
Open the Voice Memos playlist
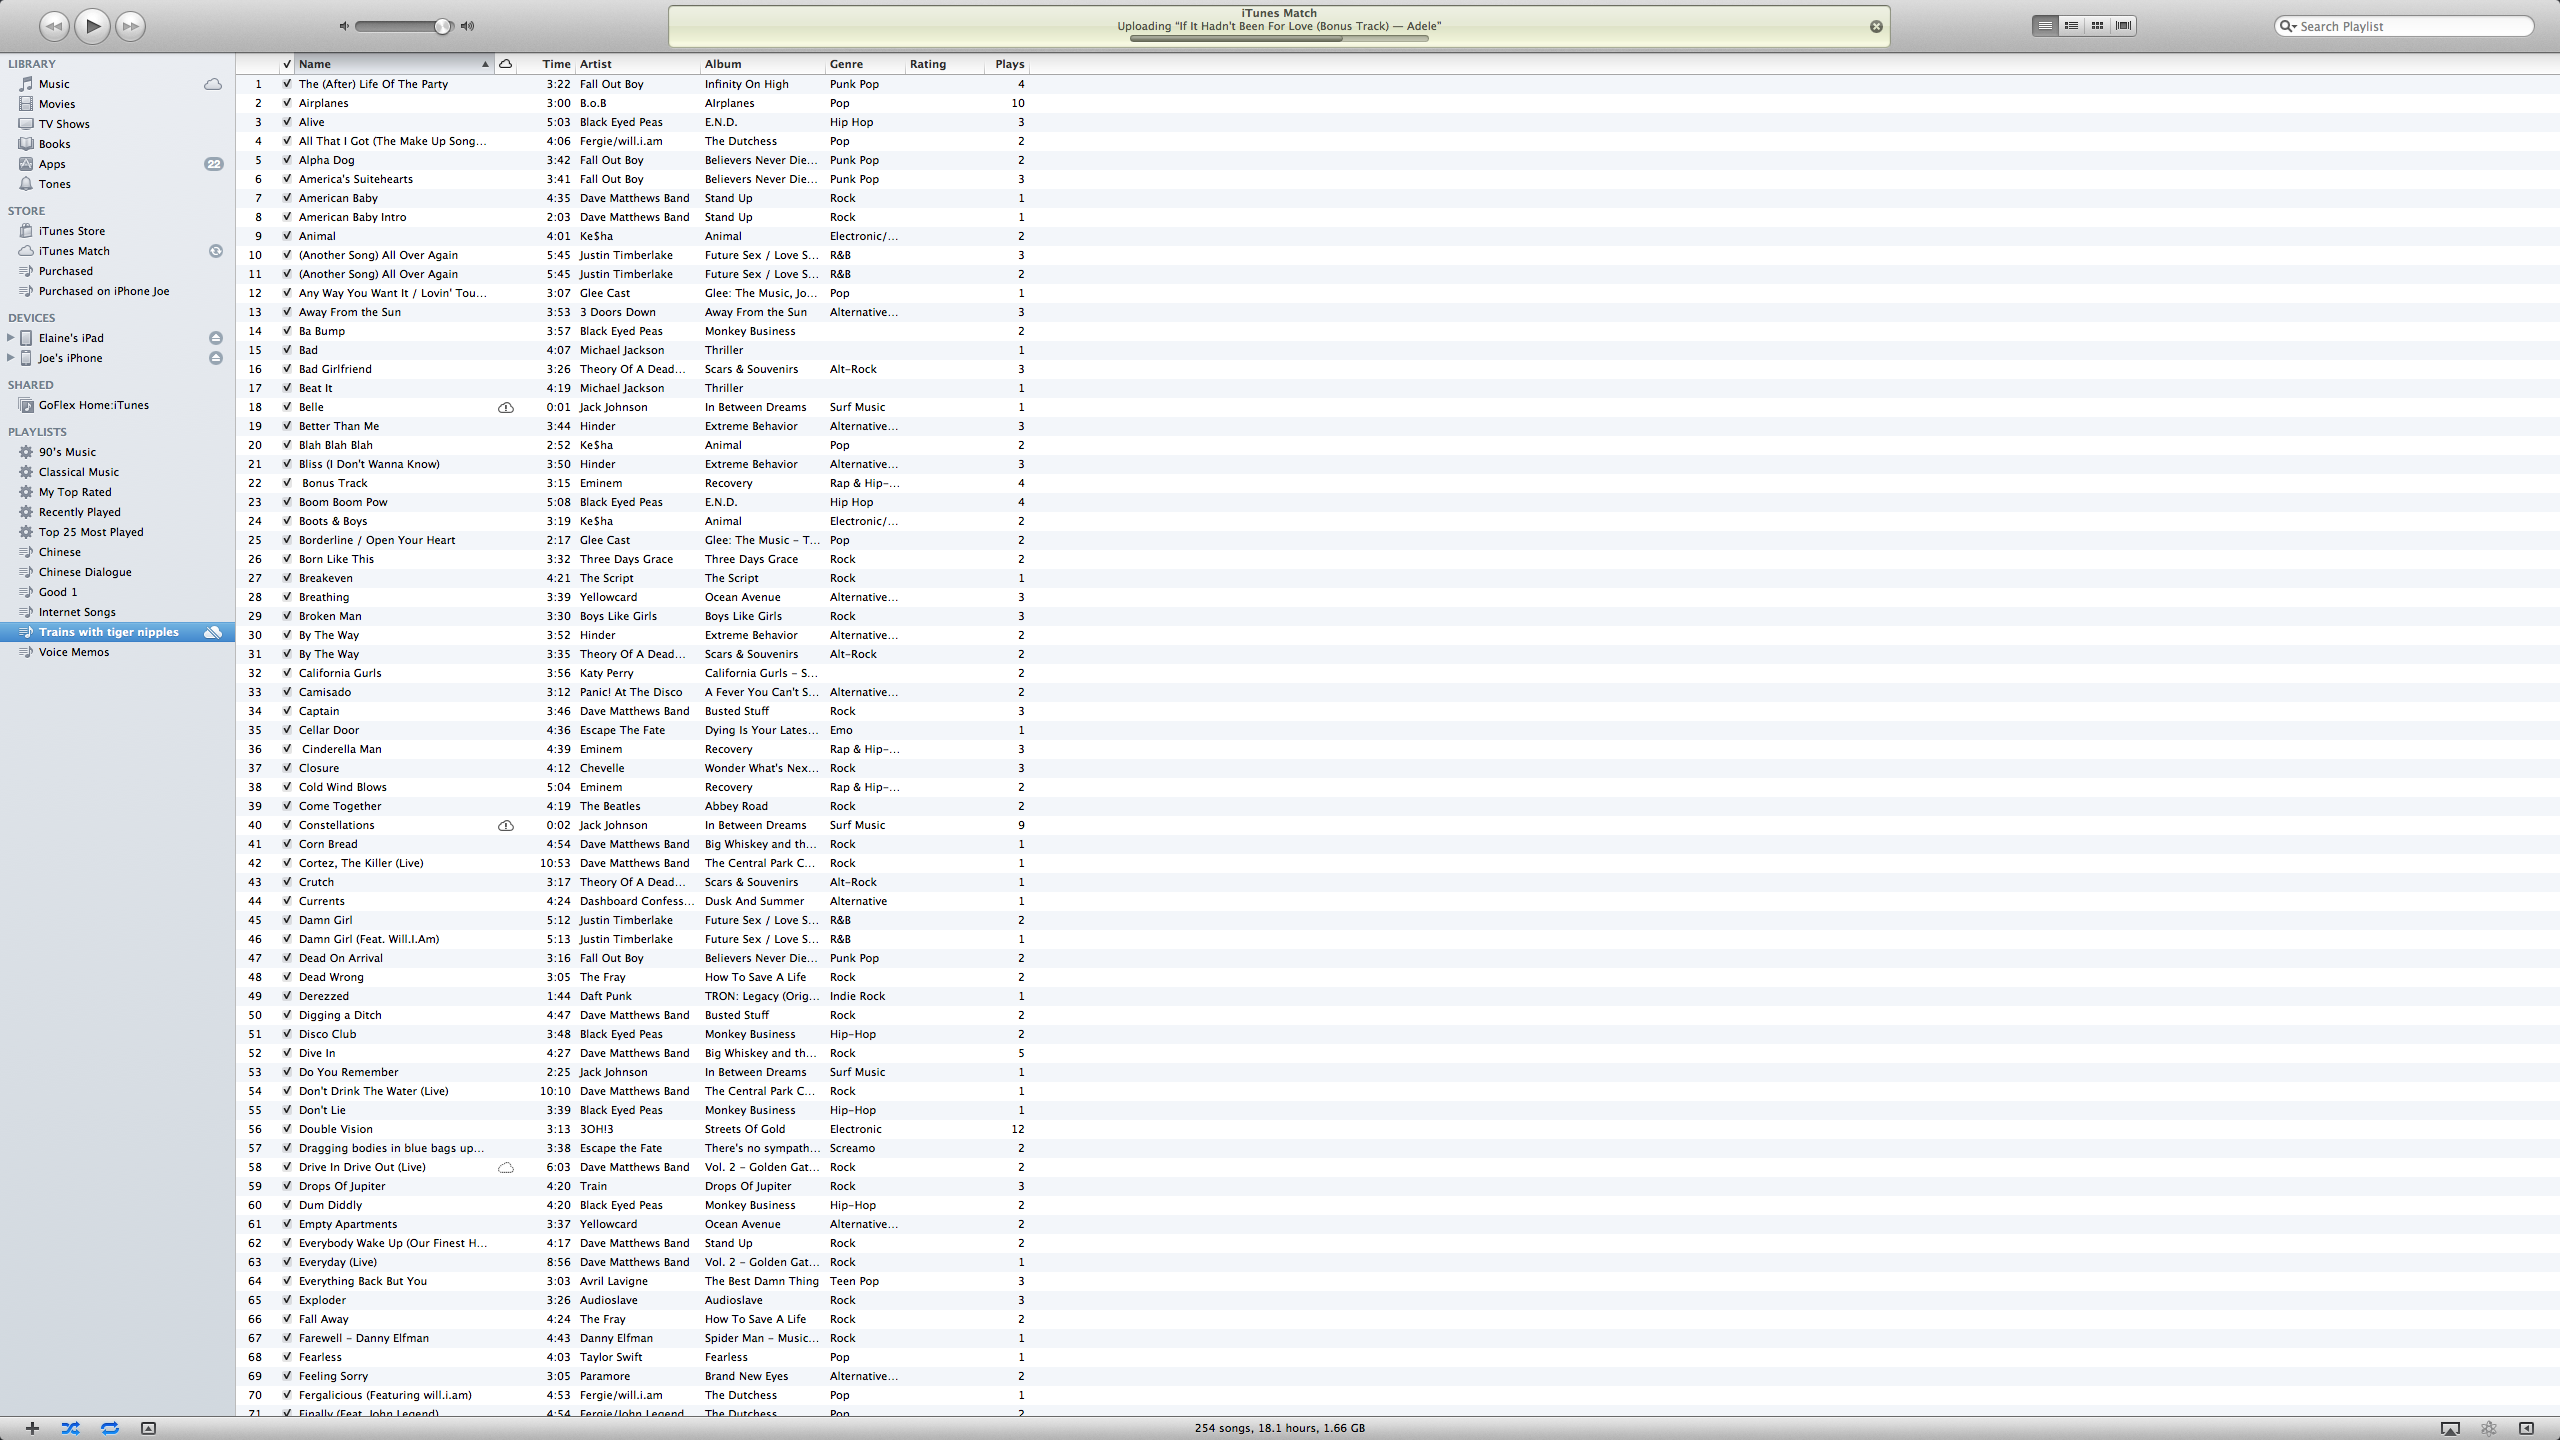pyautogui.click(x=74, y=652)
